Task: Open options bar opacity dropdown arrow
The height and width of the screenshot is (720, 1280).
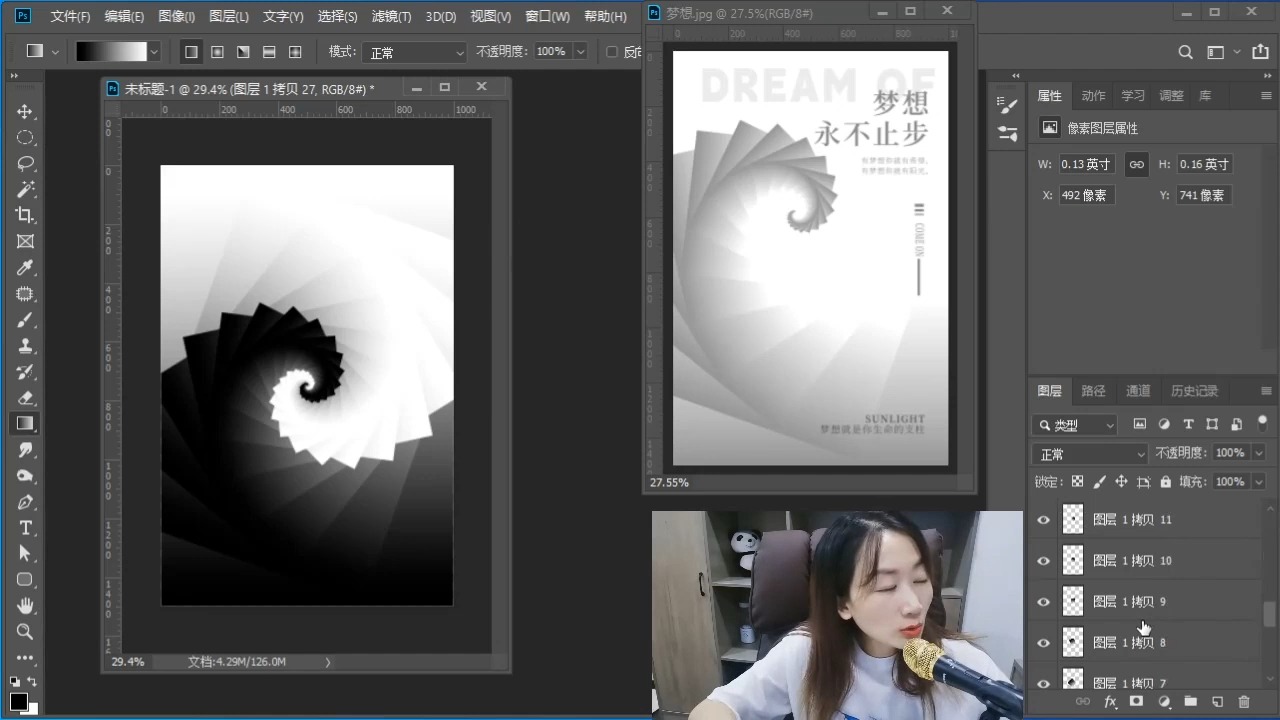Action: click(x=580, y=52)
